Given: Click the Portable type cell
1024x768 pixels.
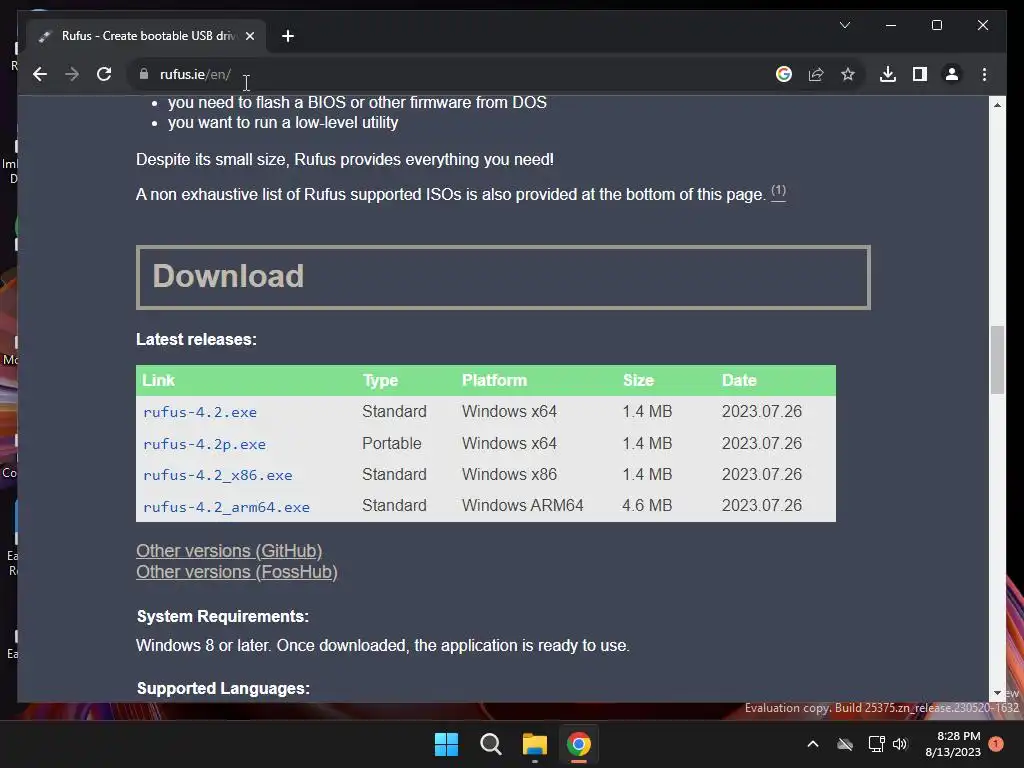Looking at the screenshot, I should tap(392, 443).
